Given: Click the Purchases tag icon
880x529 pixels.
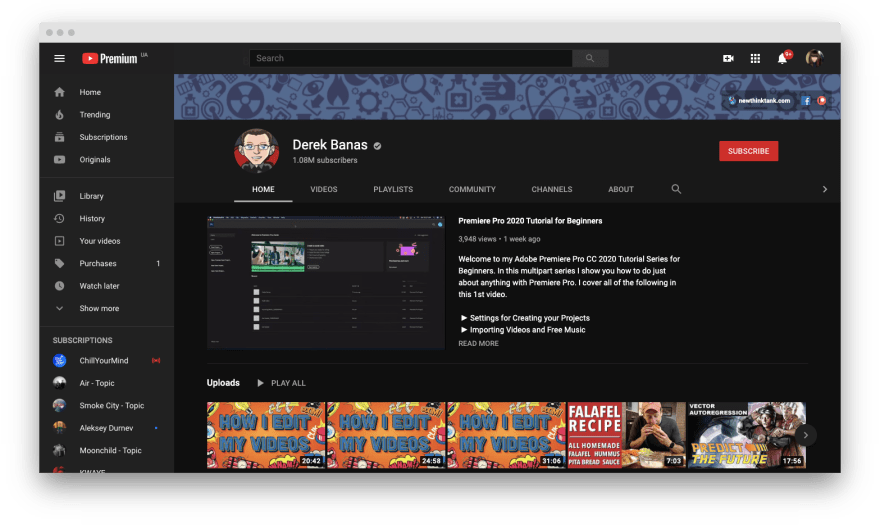Looking at the screenshot, I should pos(59,263).
